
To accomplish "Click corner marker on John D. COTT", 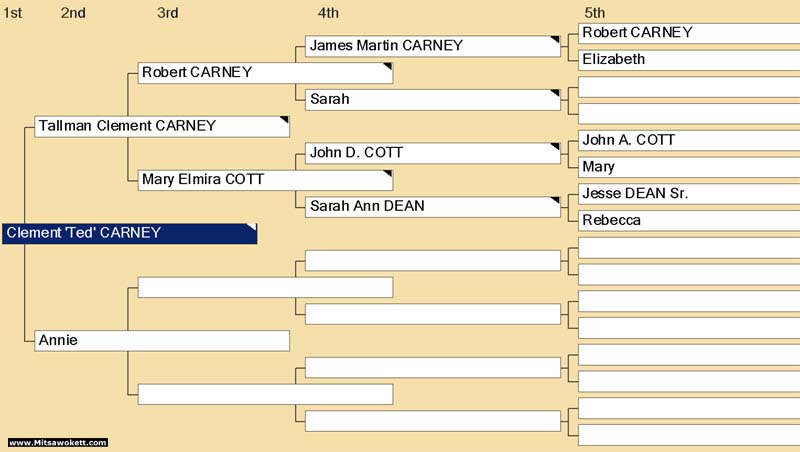I will pos(556,146).
